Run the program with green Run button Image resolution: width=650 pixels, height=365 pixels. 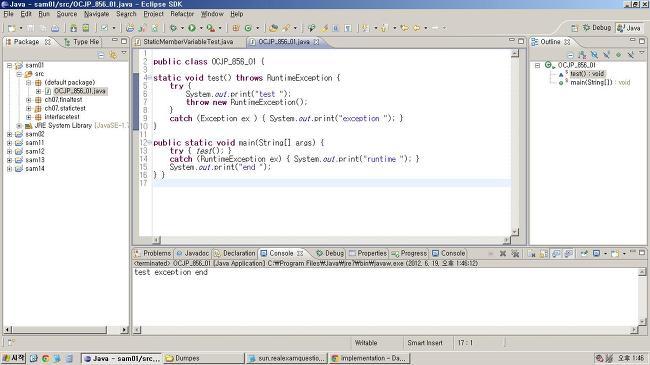[x=192, y=28]
